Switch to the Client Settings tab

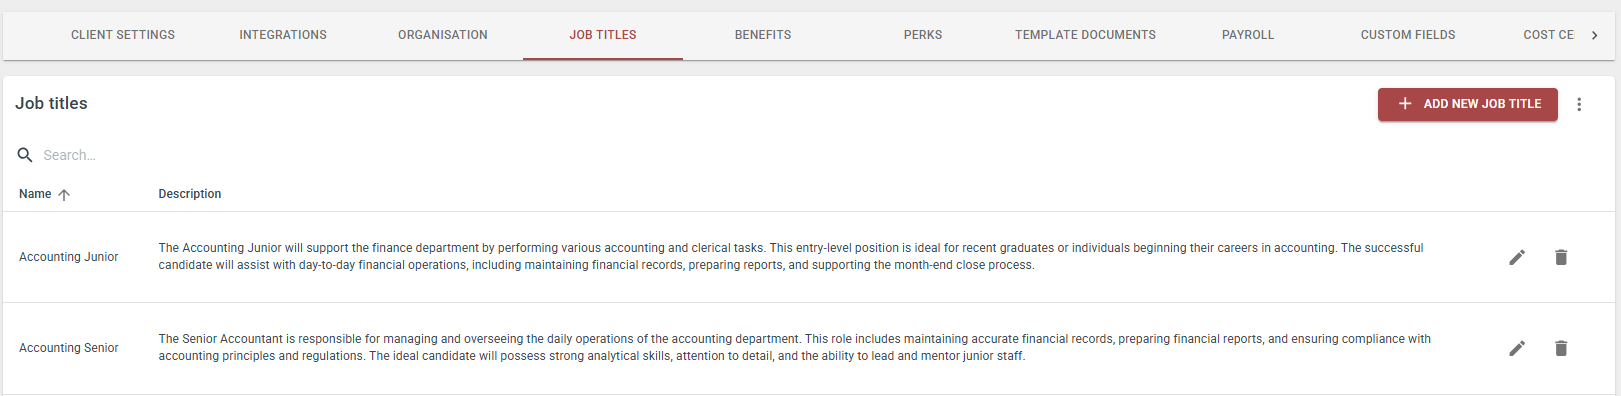coord(123,35)
